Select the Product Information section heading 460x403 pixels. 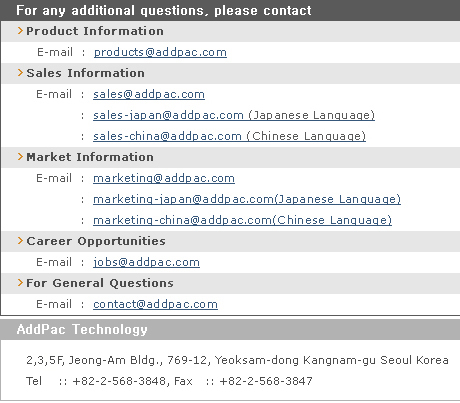95,31
